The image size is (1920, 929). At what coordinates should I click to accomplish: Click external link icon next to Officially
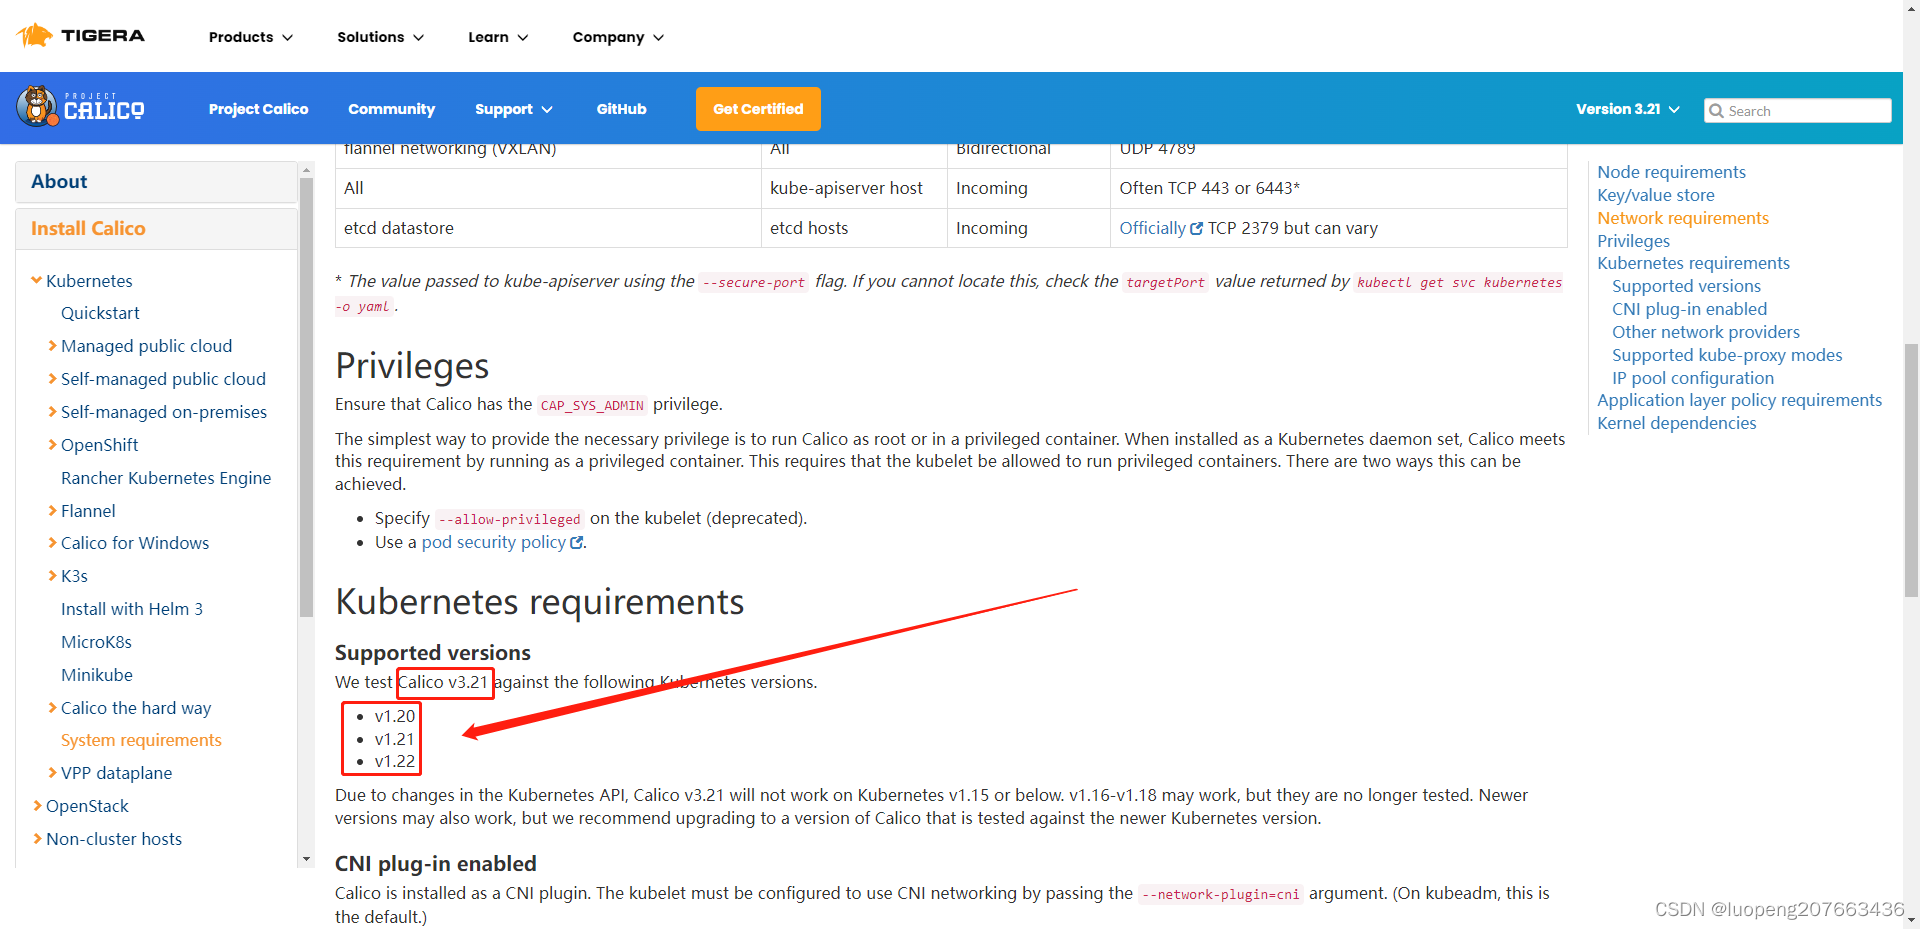[1196, 229]
